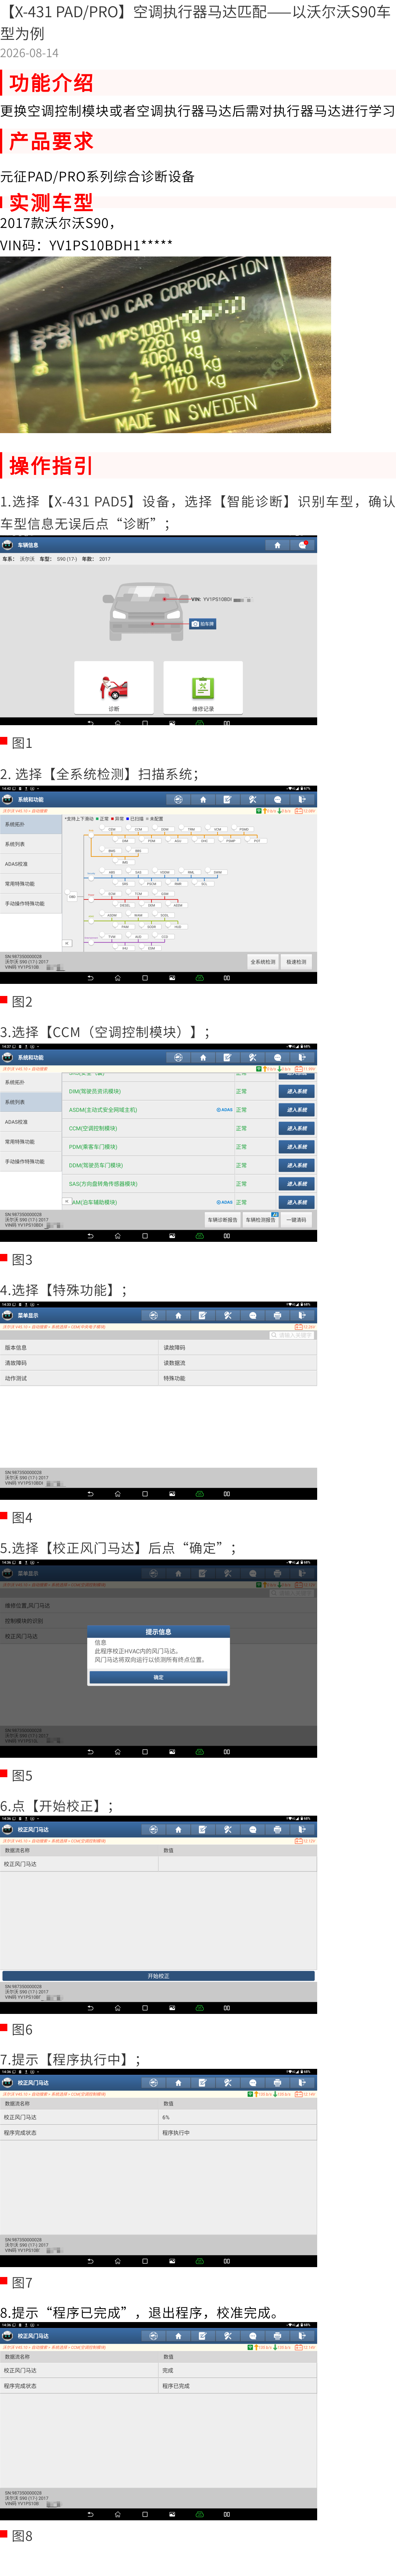Screen dimensions: 396x2576
Task: Select 程序完成状态 row in figure 7
Action: tap(158, 2133)
